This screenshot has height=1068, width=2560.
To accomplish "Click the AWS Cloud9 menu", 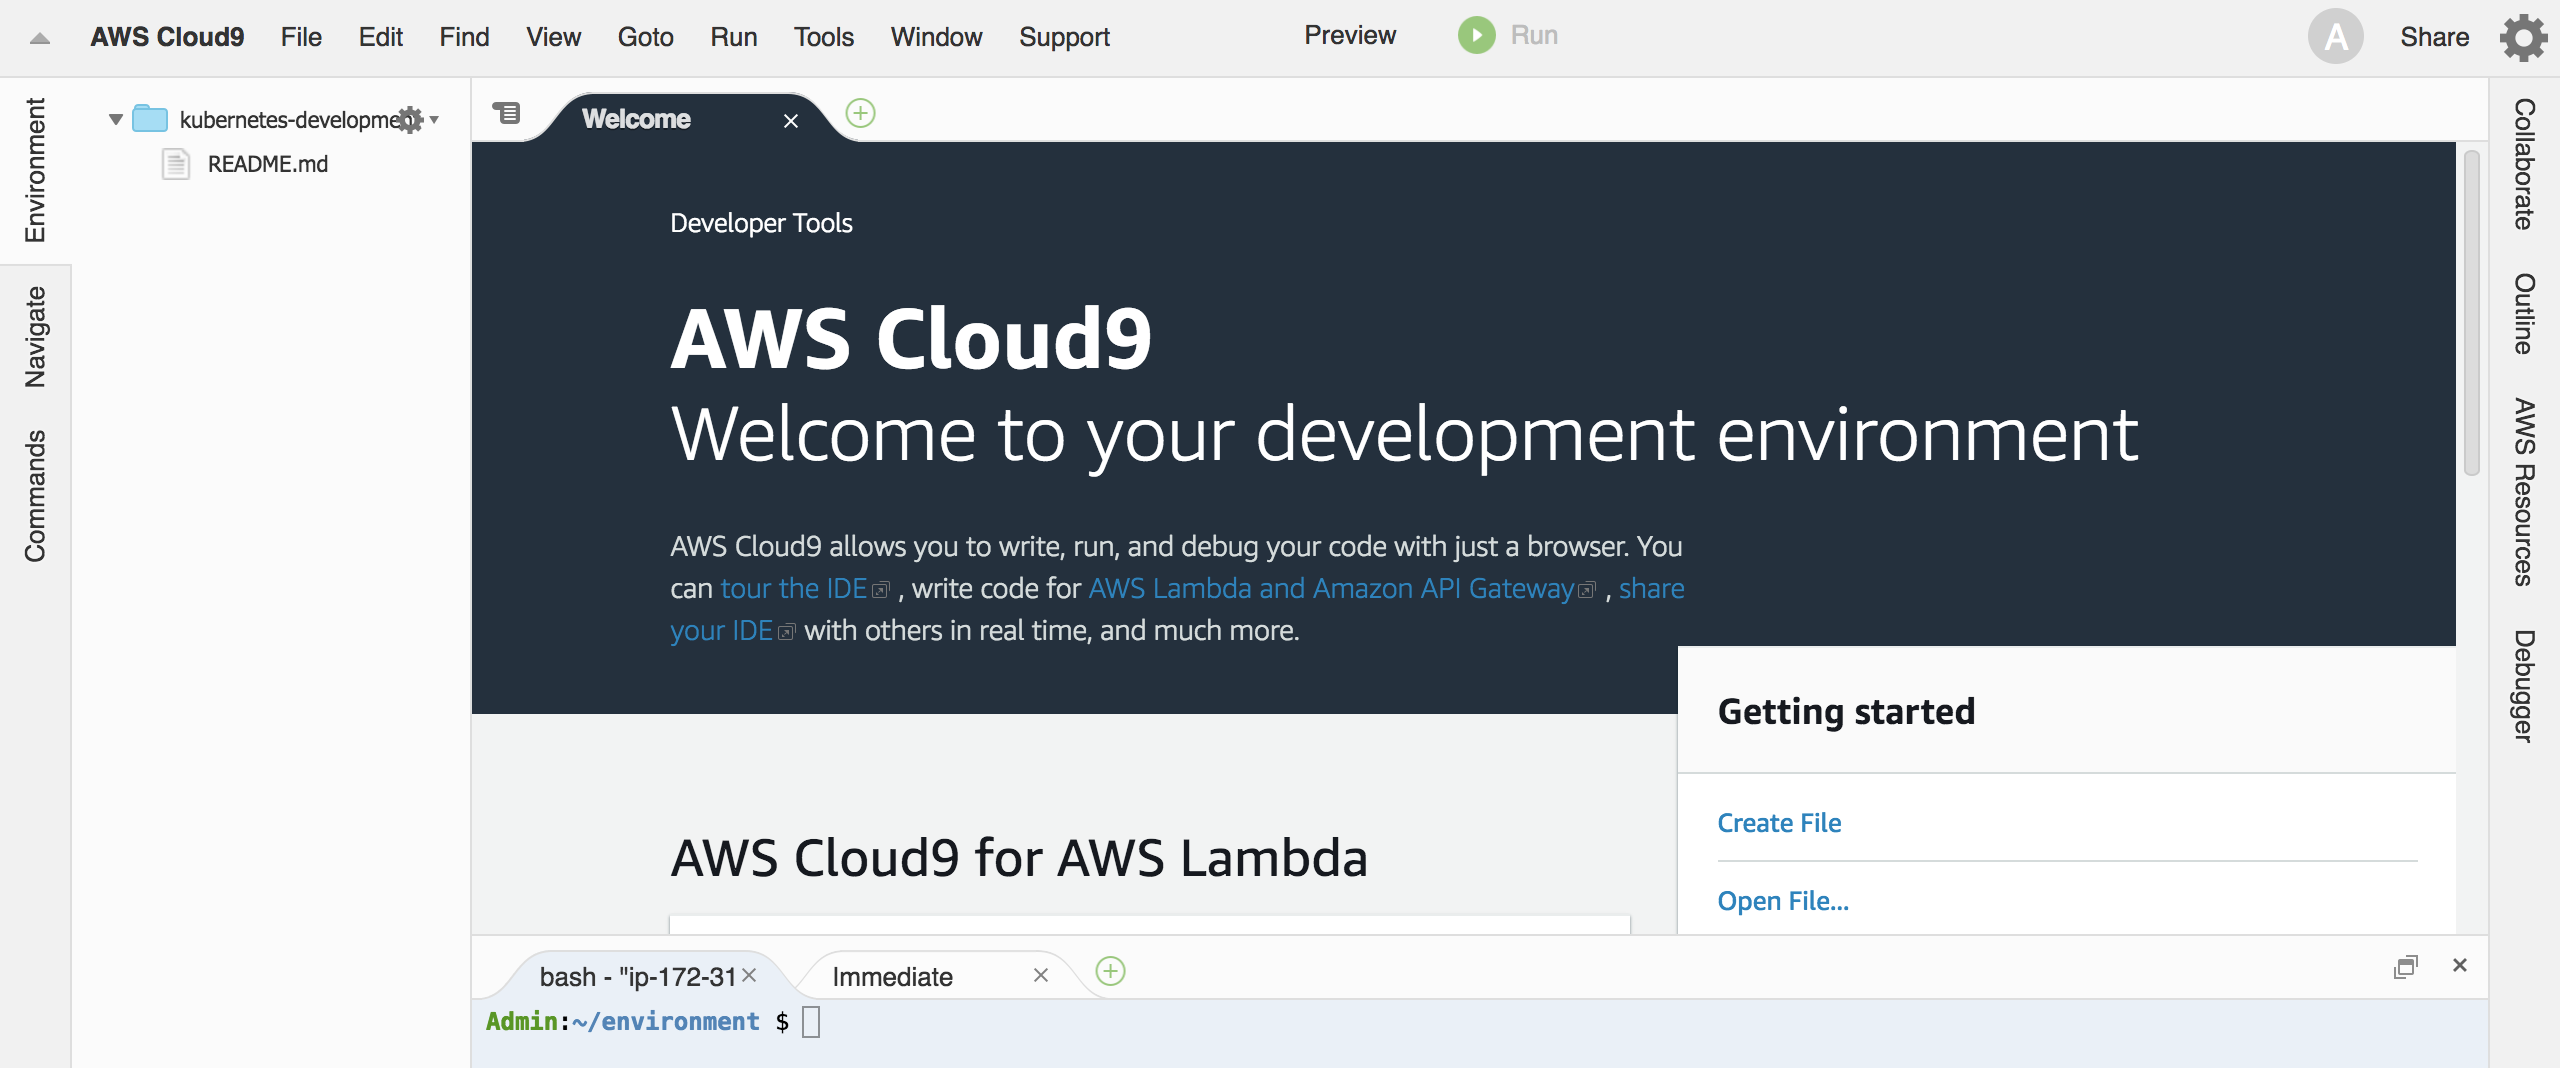I will [167, 37].
